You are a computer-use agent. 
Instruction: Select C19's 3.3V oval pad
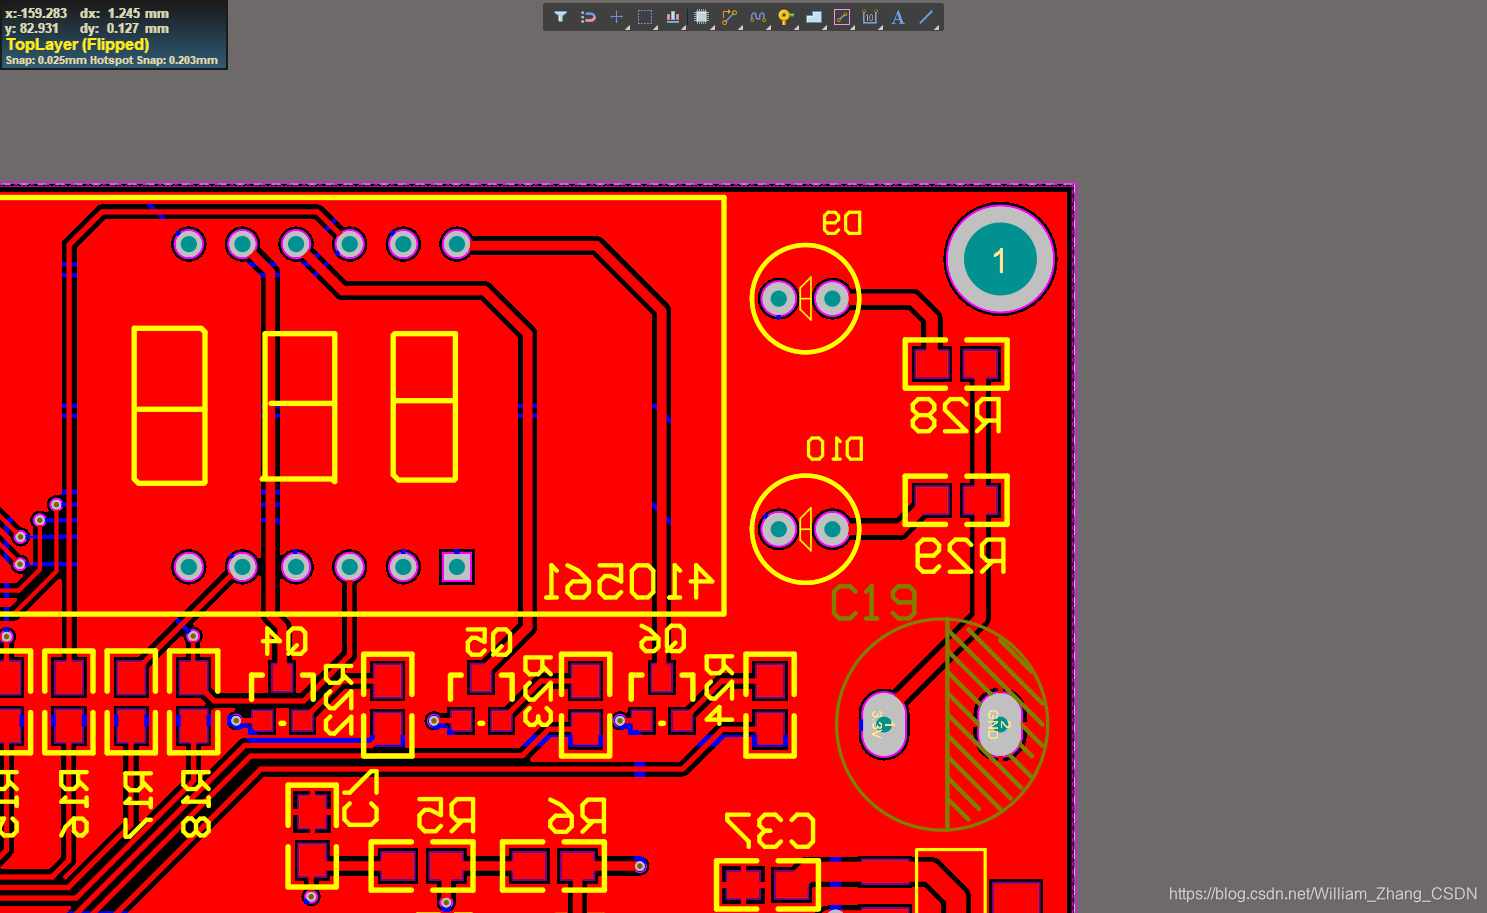pos(884,724)
